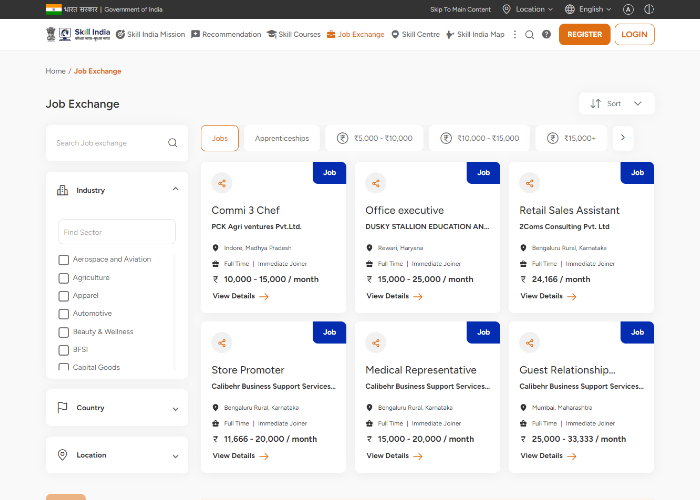Collapse the Industry filter section
Image resolution: width=700 pixels, height=500 pixels.
coord(175,189)
